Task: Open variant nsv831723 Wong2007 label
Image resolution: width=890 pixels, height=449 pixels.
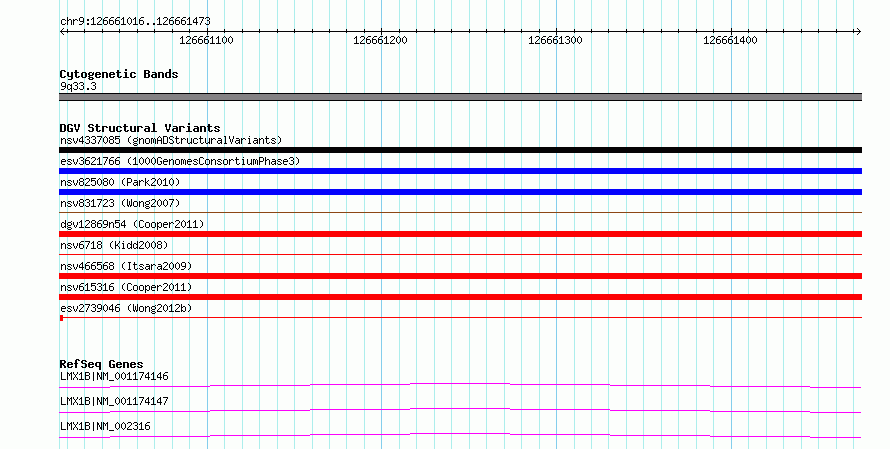Action: click(x=120, y=203)
